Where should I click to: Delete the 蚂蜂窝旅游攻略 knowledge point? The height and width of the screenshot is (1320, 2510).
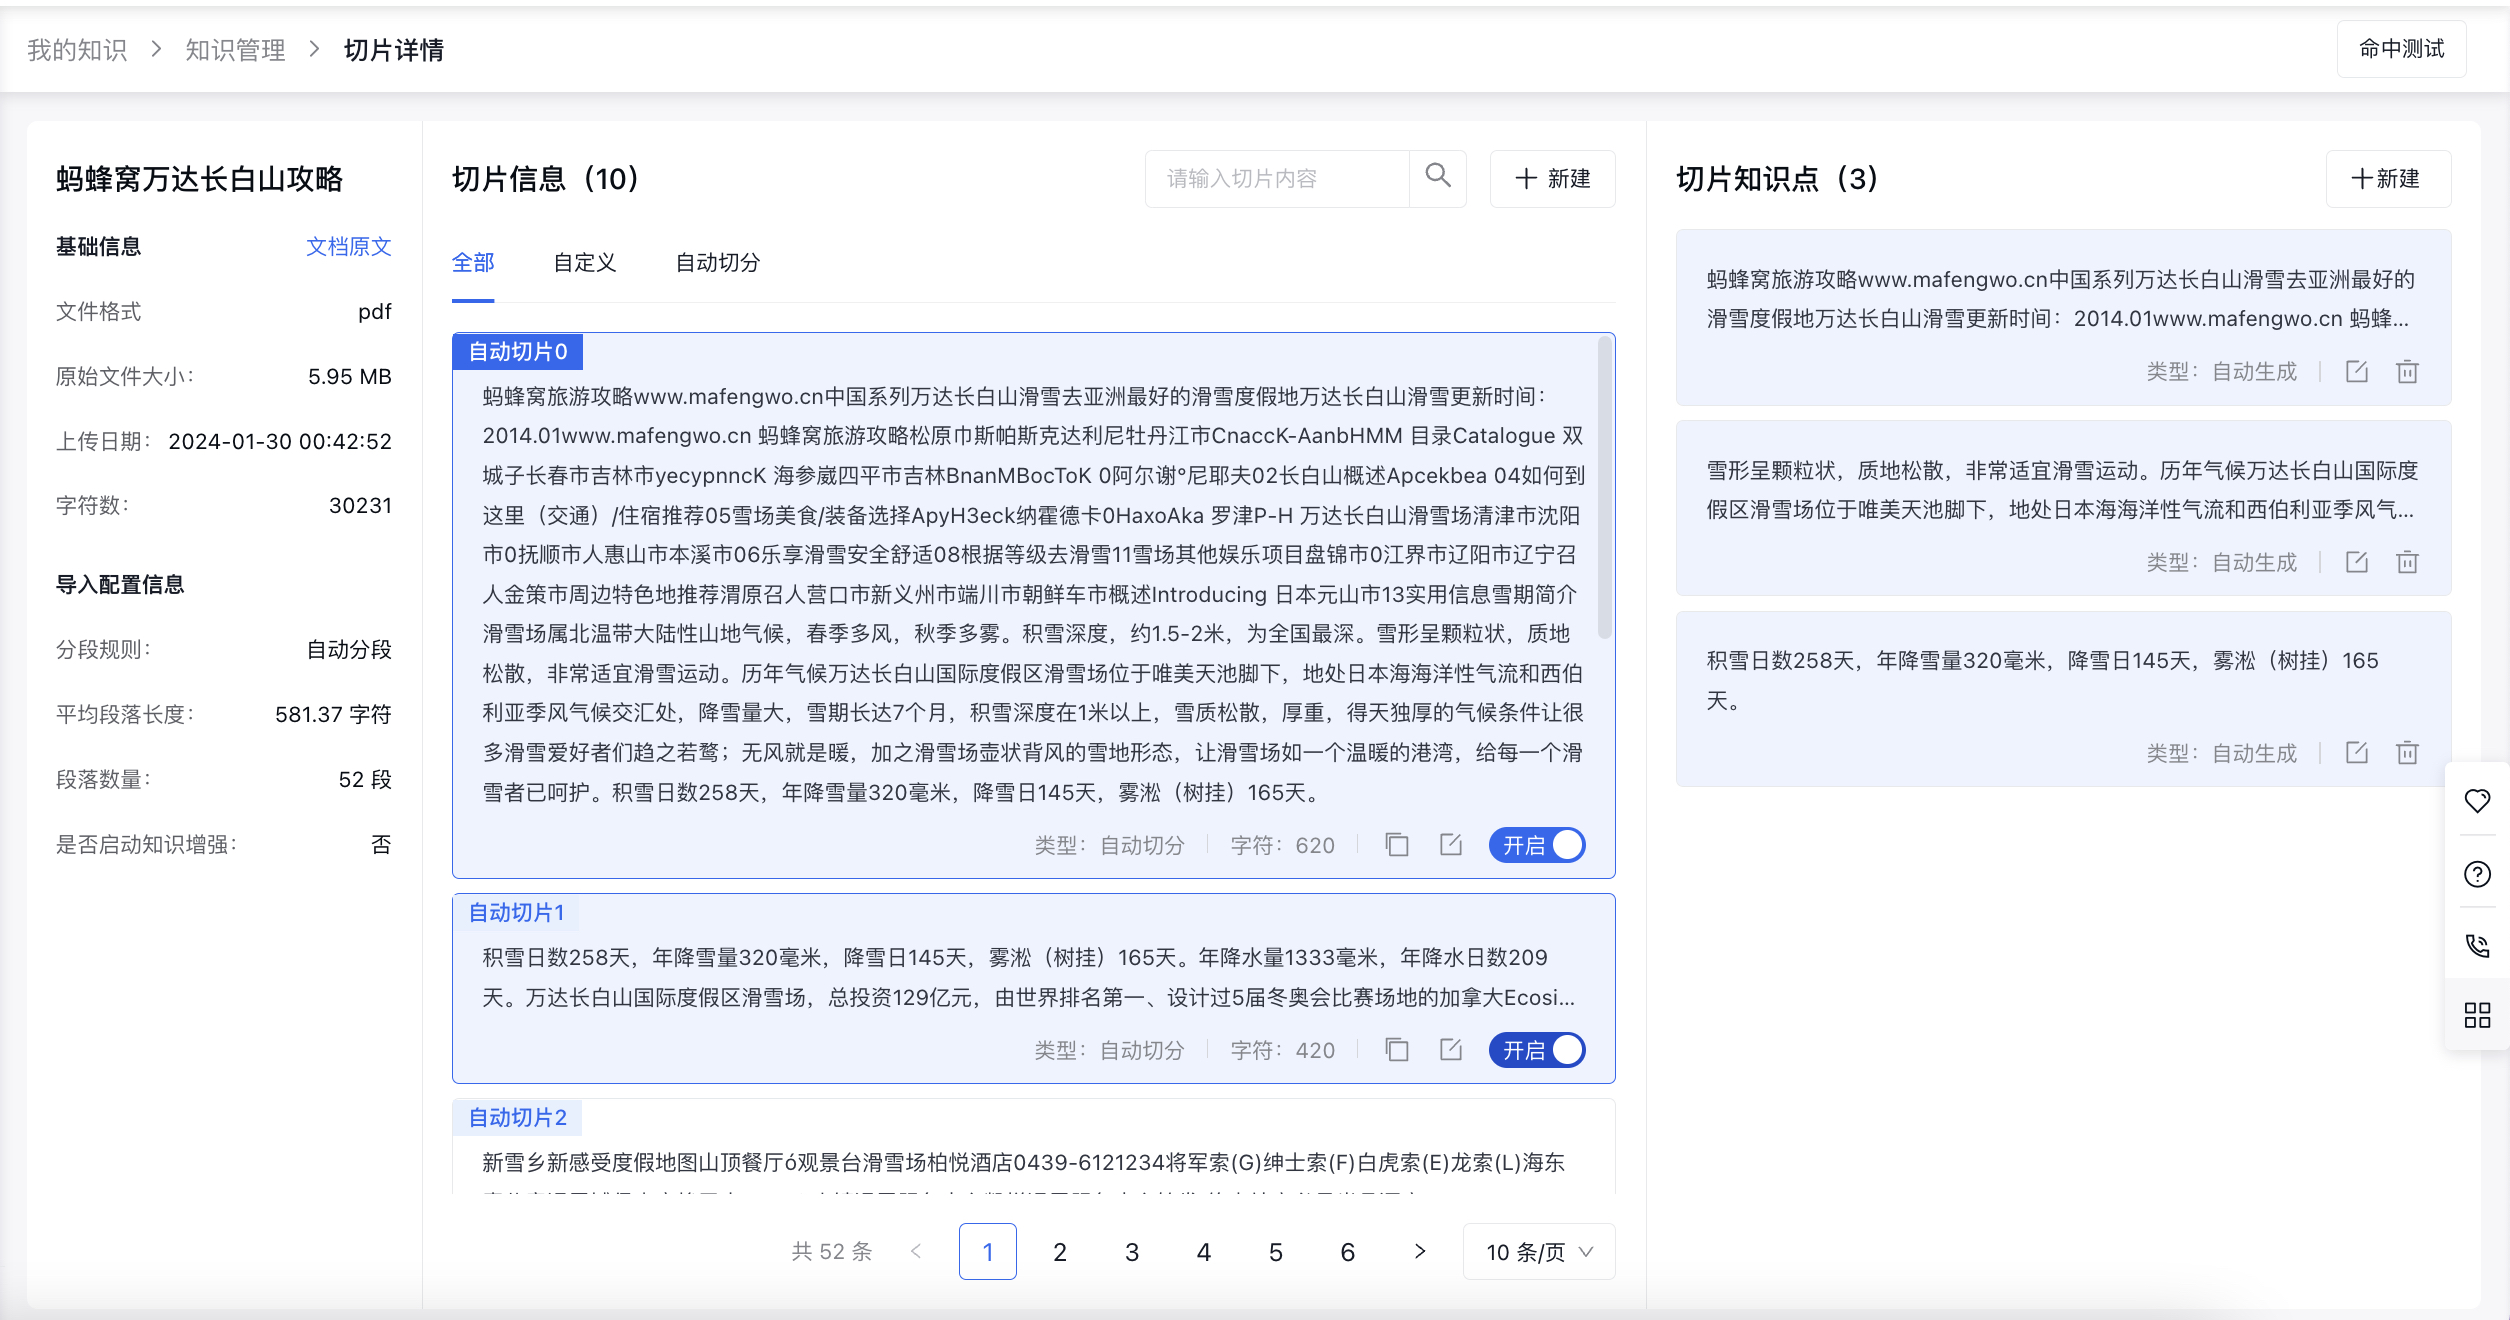click(x=2407, y=372)
